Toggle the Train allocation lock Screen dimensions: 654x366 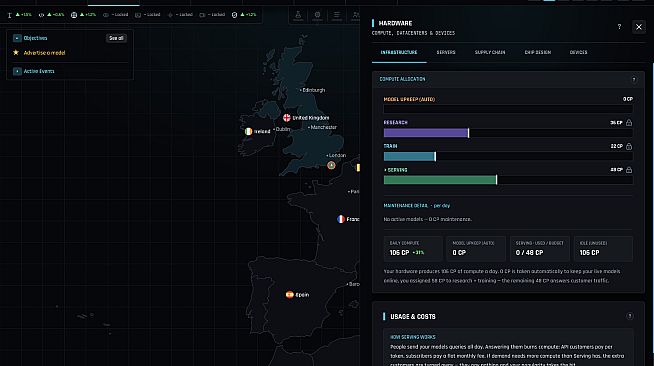(x=629, y=146)
